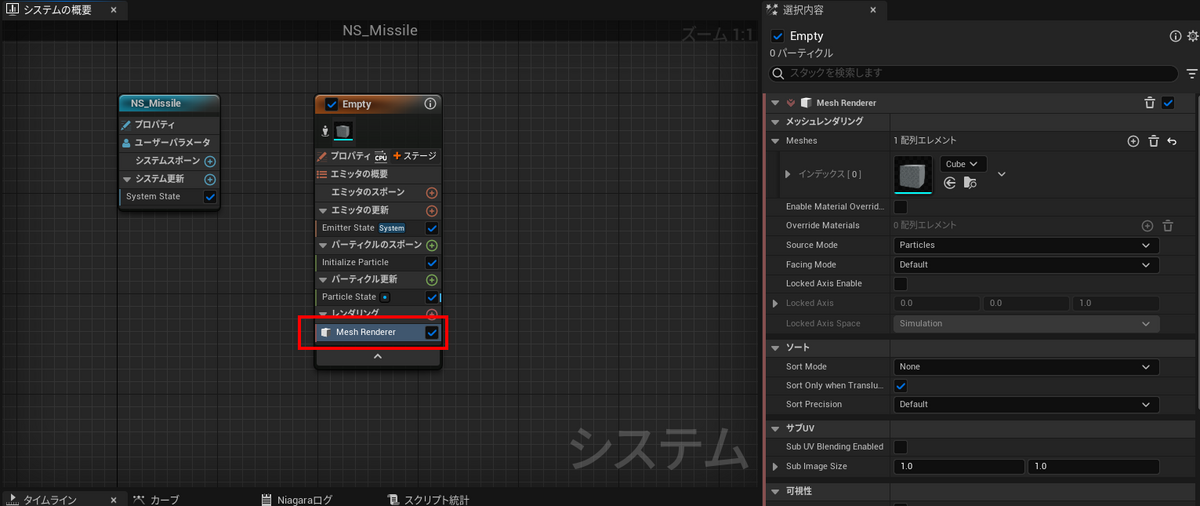Image resolution: width=1200 pixels, height=506 pixels.
Task: Enable Locked Axis Enable checkbox
Action: 900,284
